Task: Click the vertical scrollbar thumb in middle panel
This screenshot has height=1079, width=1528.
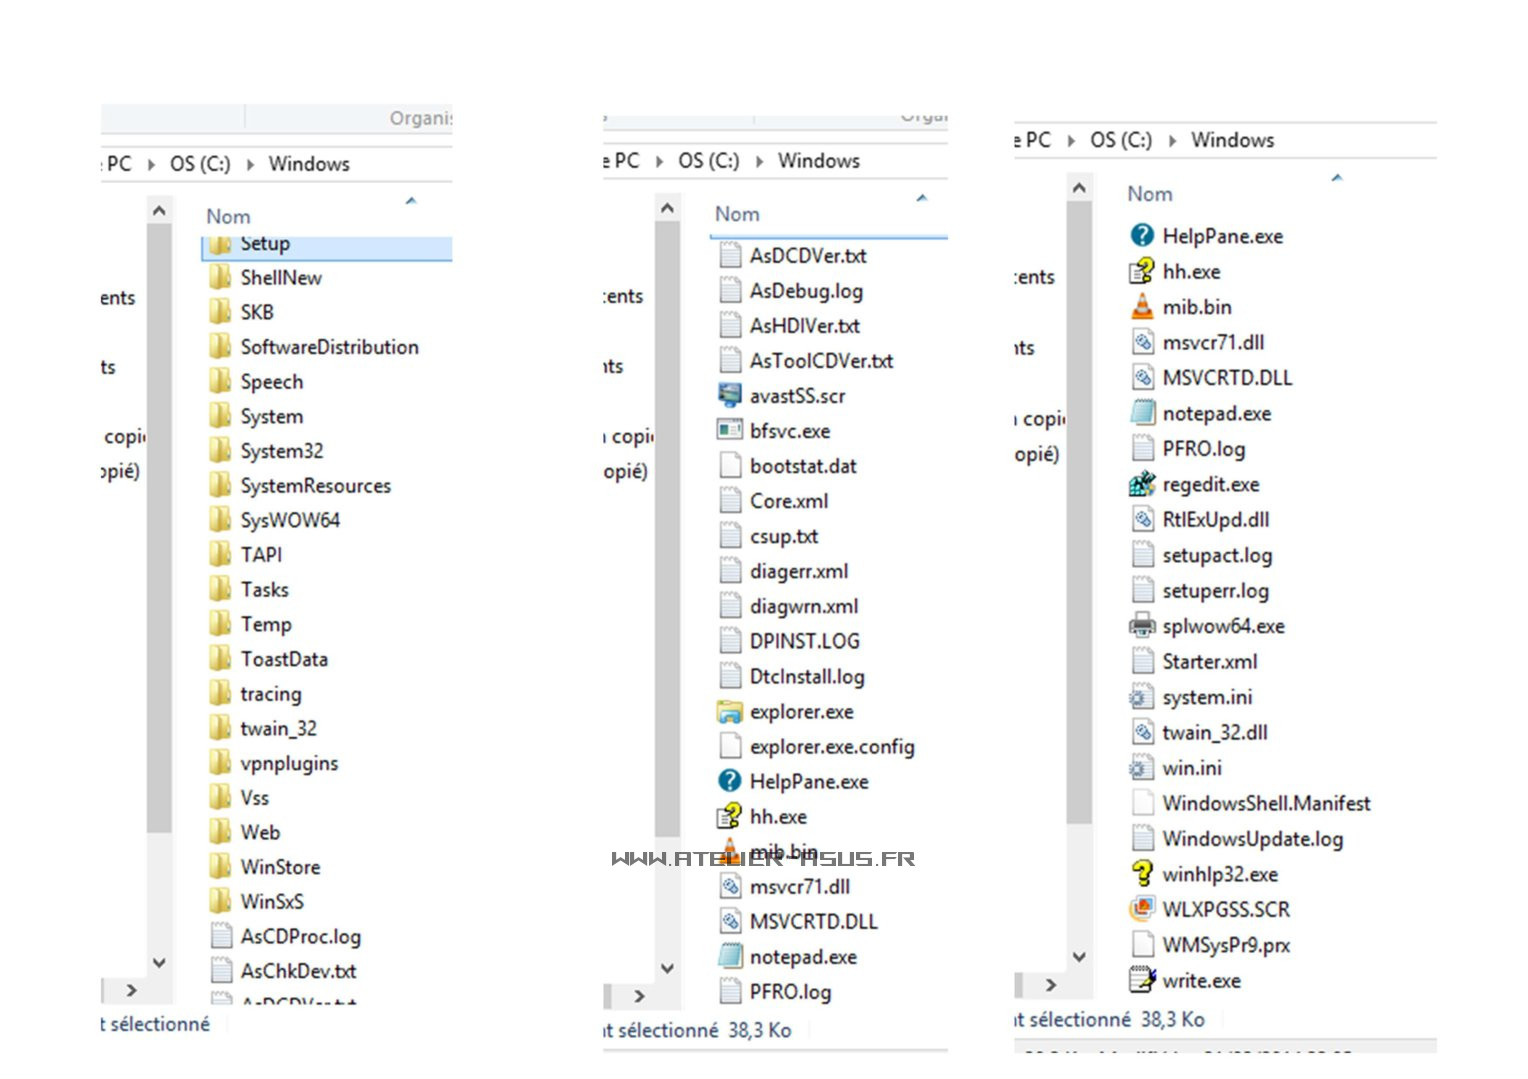Action: [x=667, y=530]
